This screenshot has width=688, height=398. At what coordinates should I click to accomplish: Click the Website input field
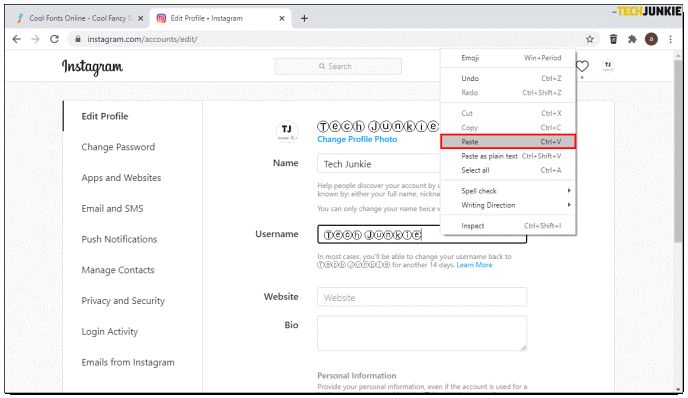[x=422, y=297]
